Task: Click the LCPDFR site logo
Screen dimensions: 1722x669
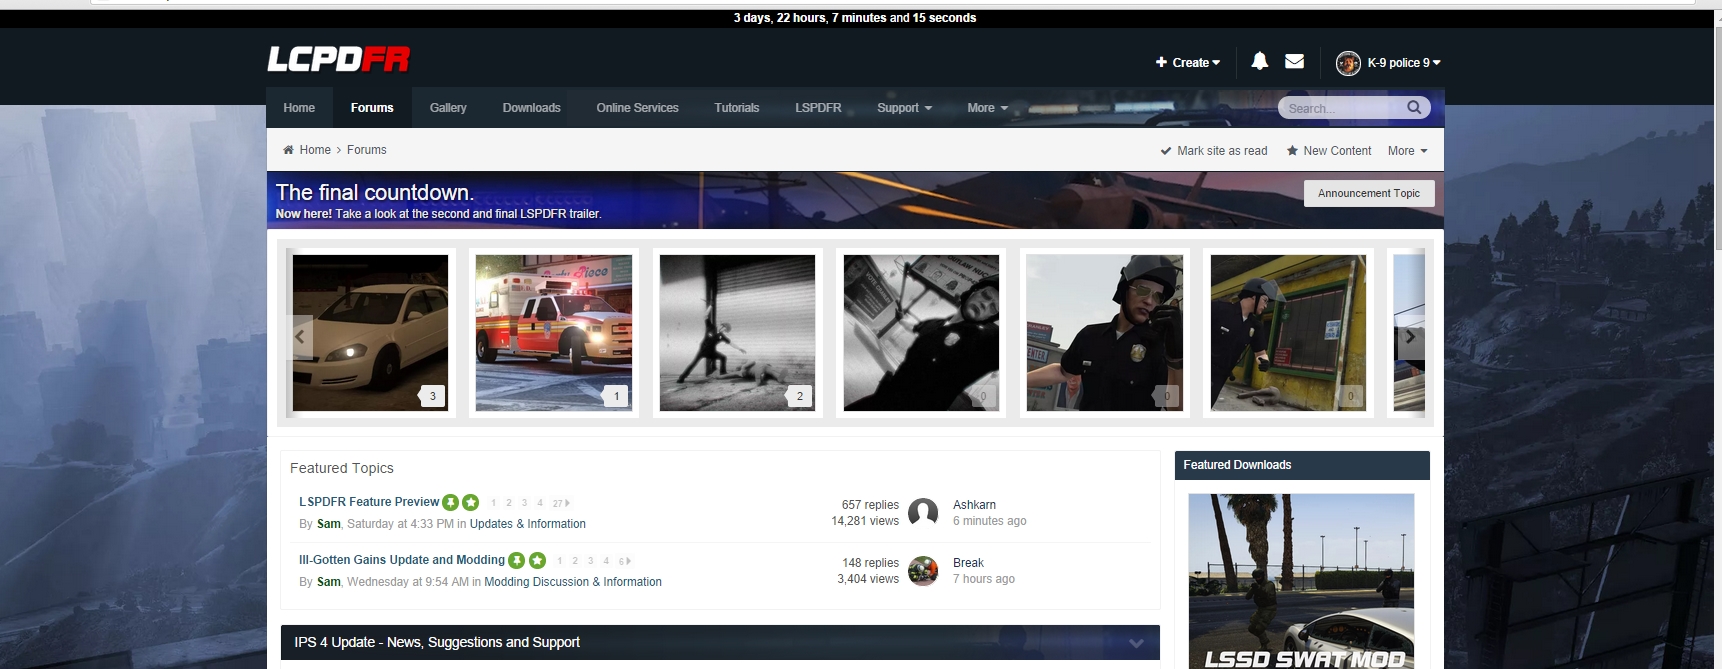Action: [x=339, y=60]
